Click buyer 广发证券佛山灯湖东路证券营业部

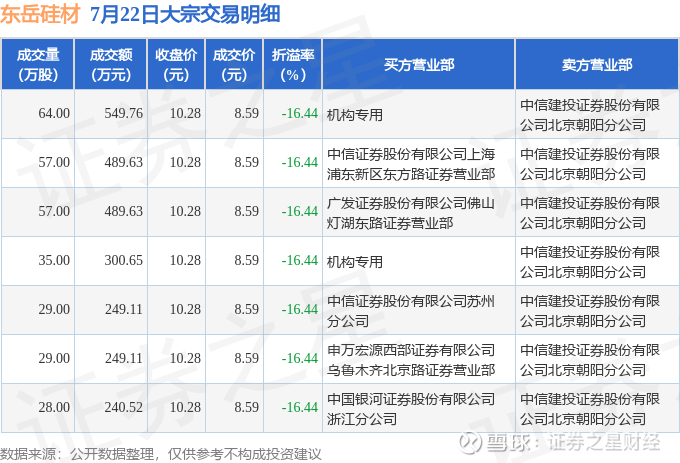coord(411,213)
